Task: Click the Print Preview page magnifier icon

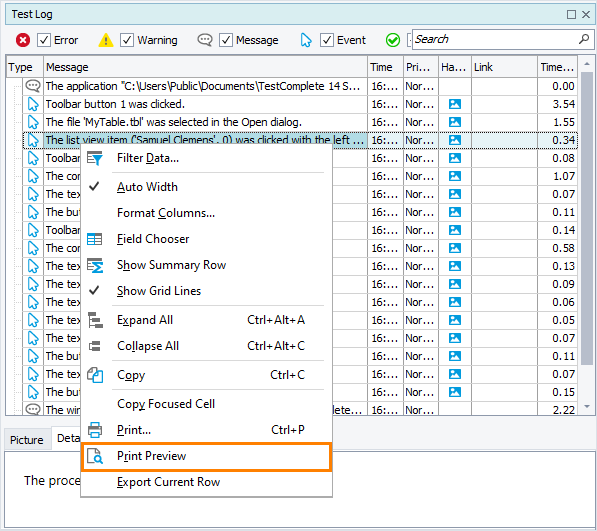Action: coord(95,456)
